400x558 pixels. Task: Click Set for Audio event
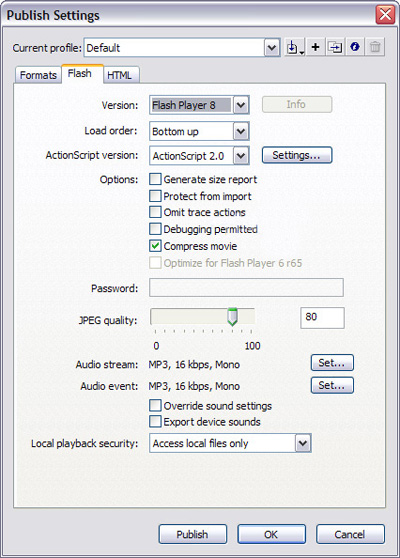click(332, 385)
